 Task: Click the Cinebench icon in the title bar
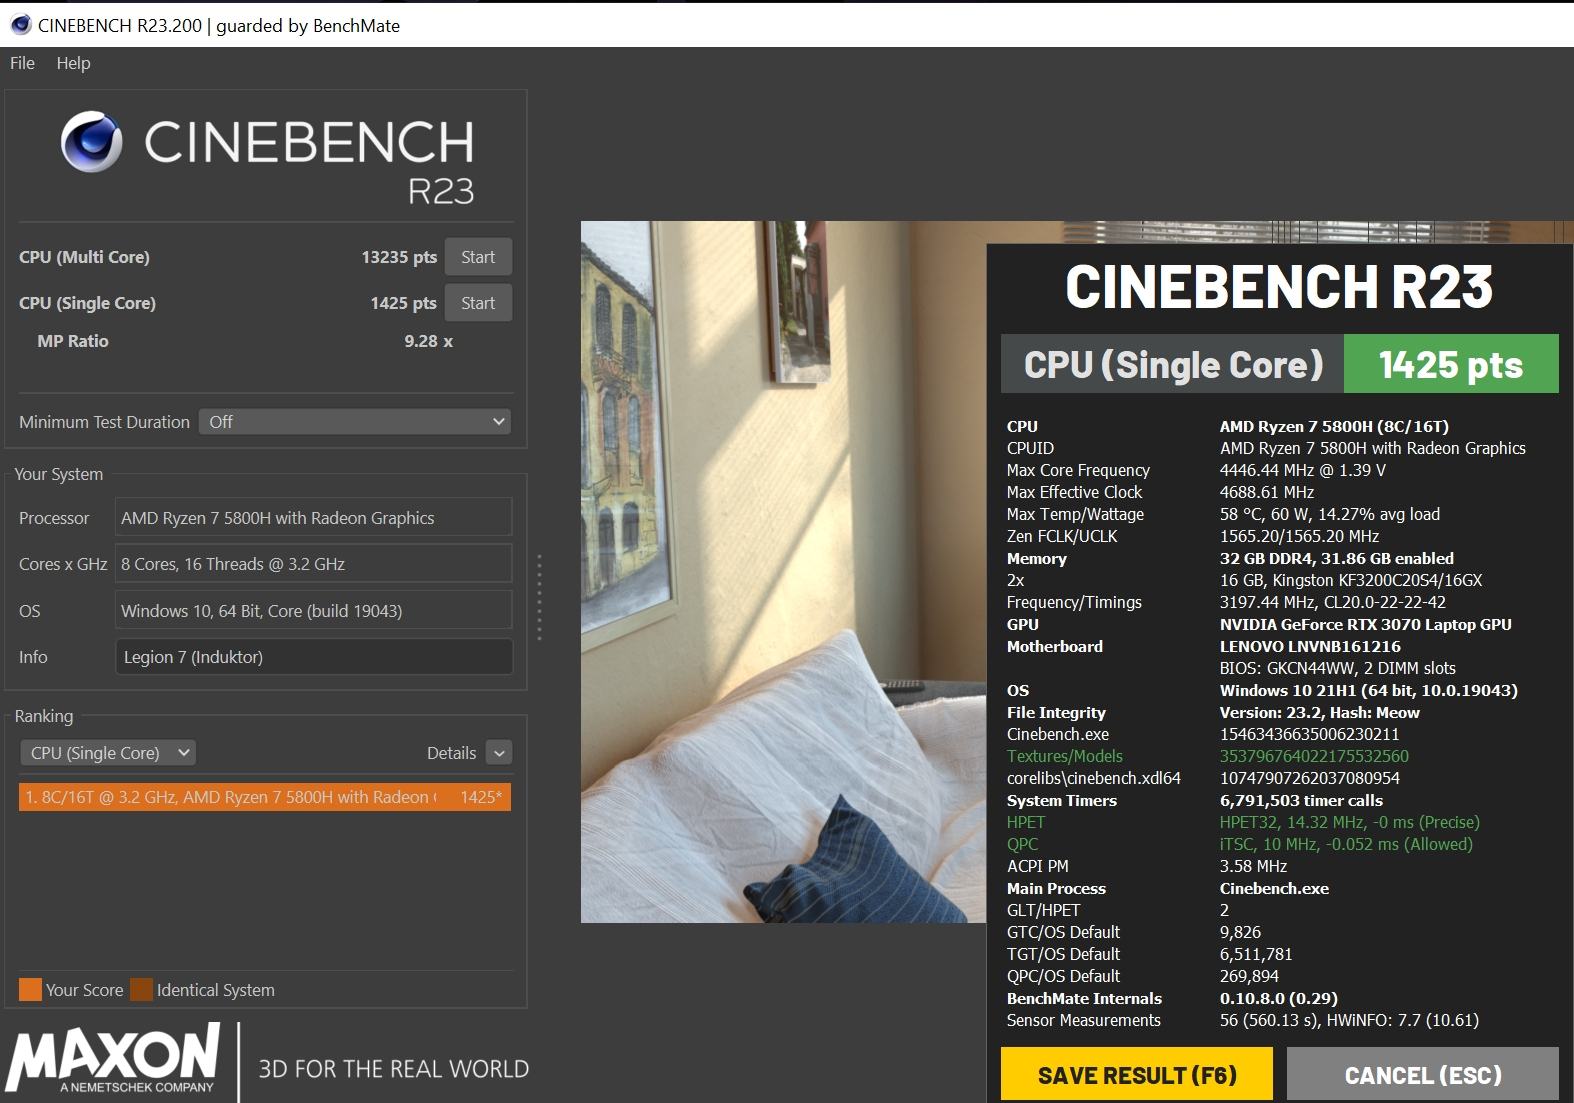[x=20, y=25]
